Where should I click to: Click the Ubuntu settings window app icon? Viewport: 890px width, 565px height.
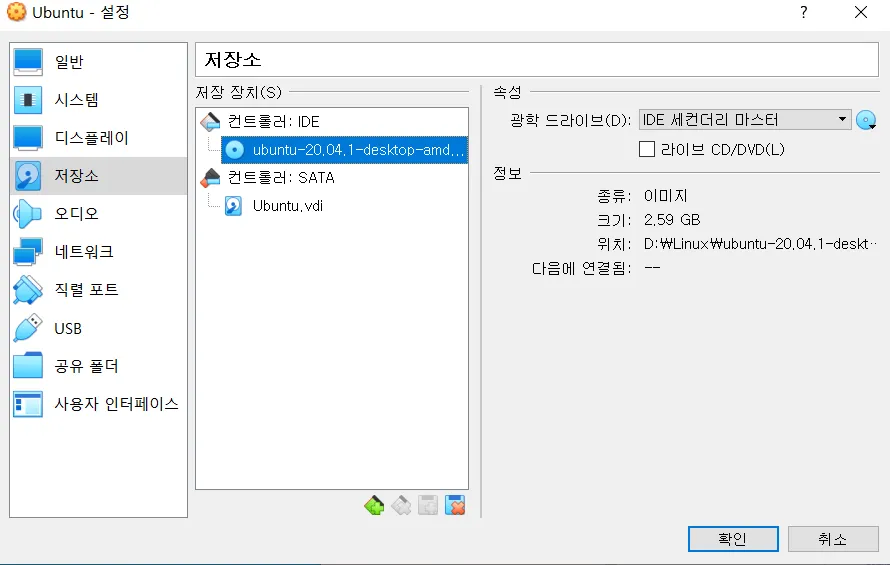point(16,12)
